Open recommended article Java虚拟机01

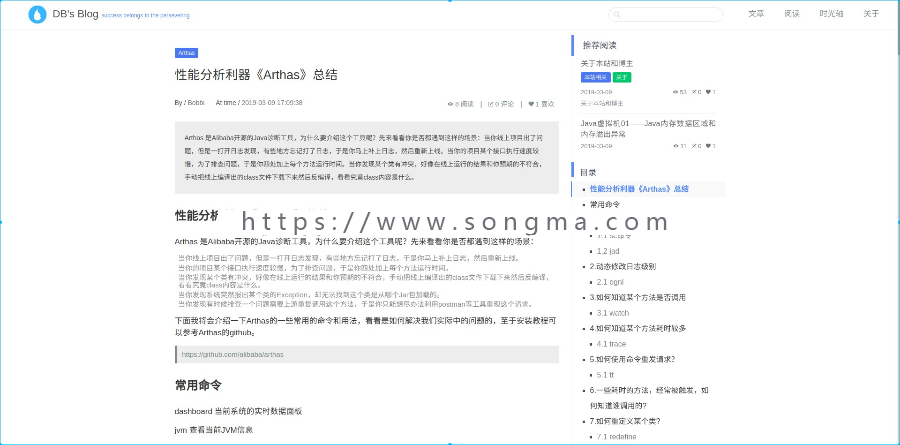point(648,129)
